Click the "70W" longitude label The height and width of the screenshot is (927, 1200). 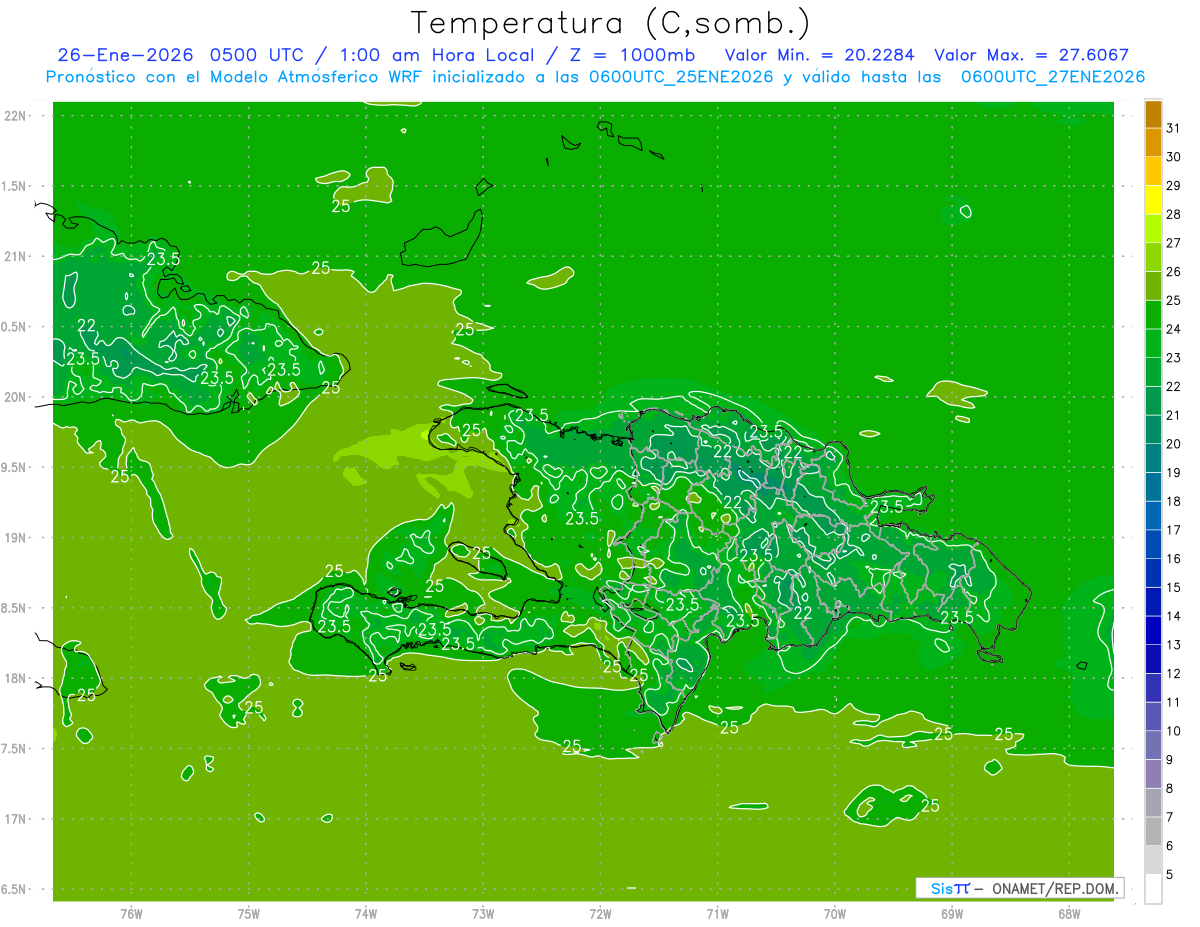tap(835, 914)
